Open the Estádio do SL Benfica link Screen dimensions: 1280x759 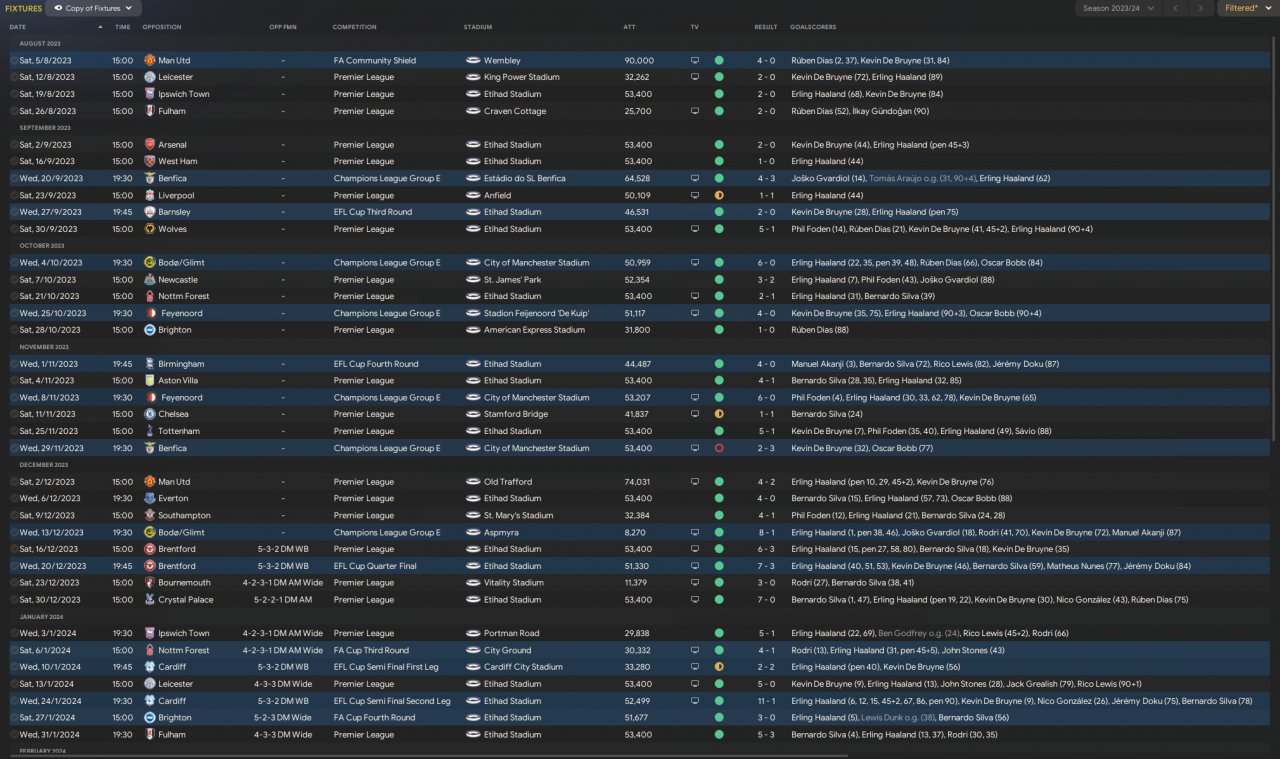[x=525, y=178]
